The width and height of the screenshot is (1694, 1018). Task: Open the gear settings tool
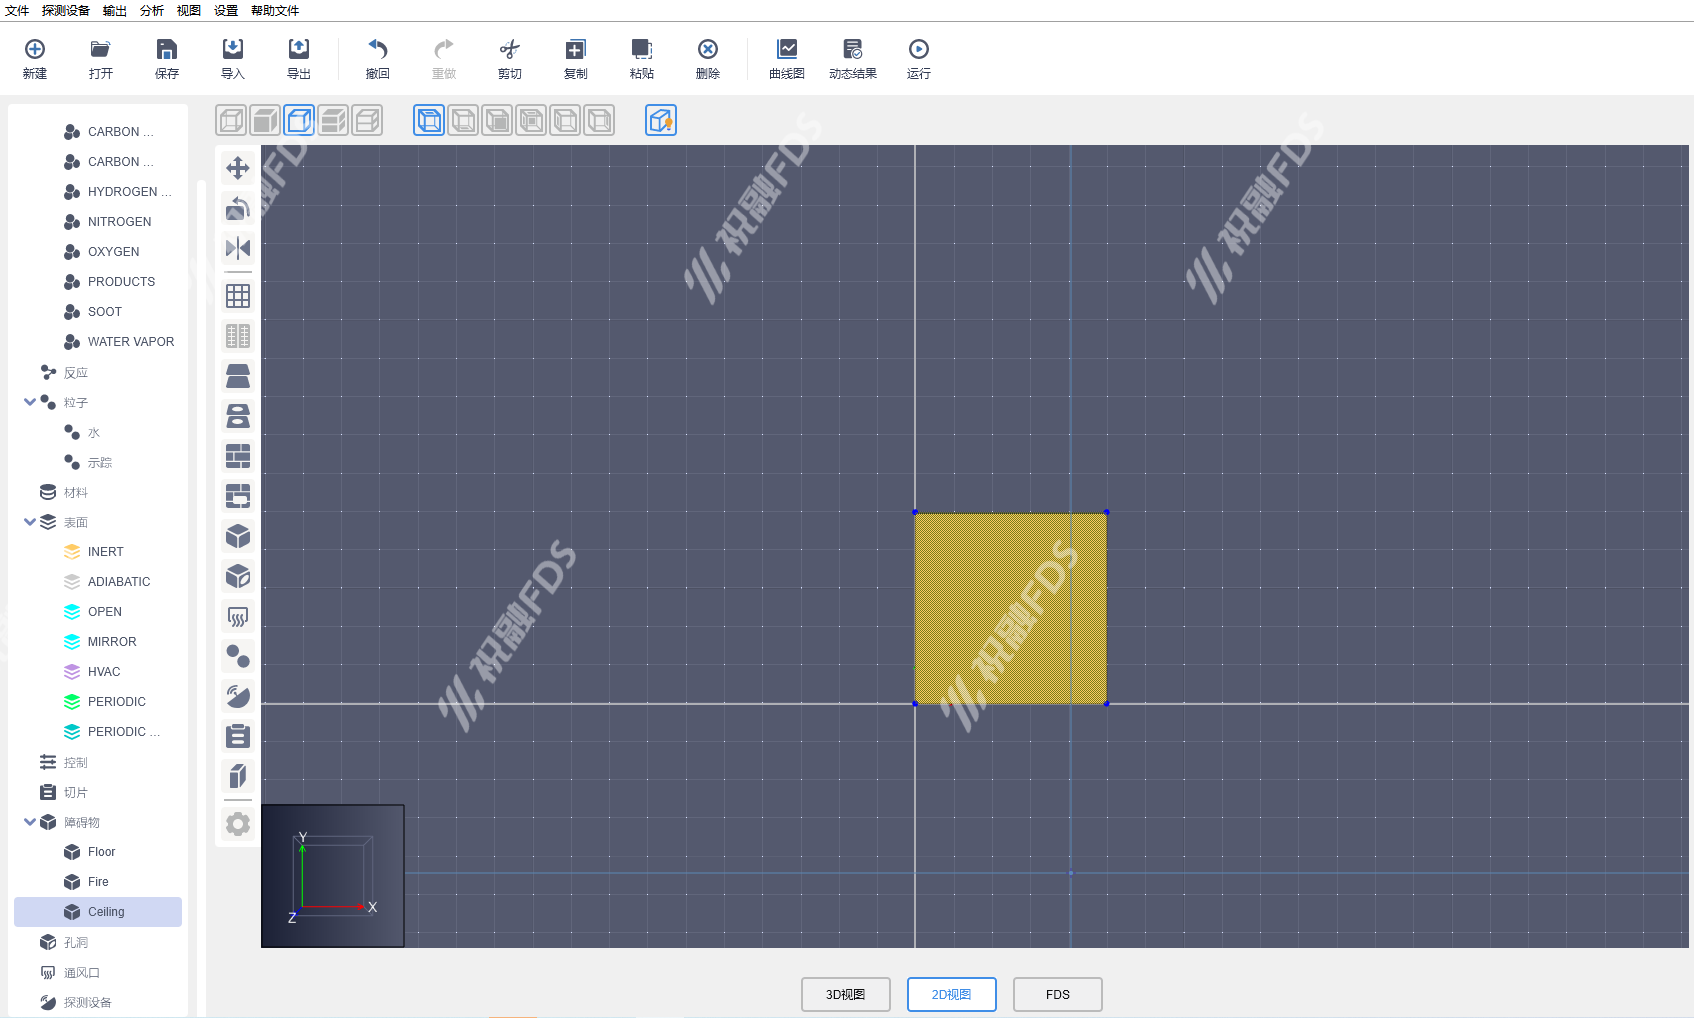pyautogui.click(x=238, y=824)
